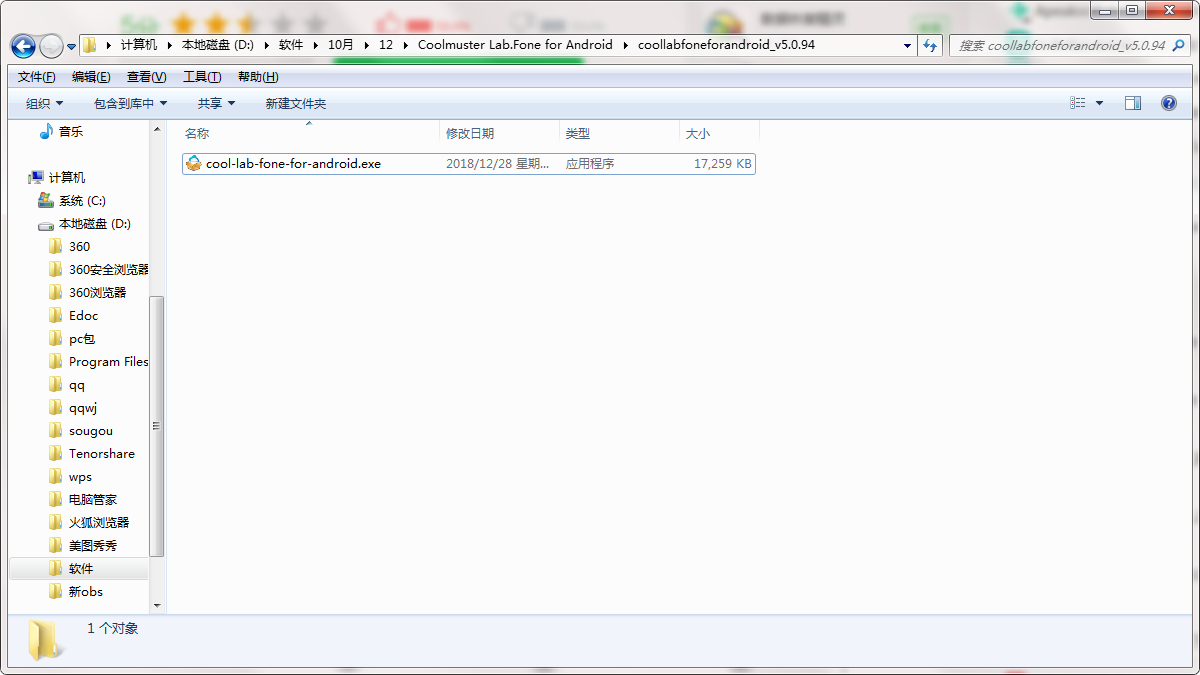Open the pc包 folder
Screen dimensions: 1200x675
(x=82, y=338)
